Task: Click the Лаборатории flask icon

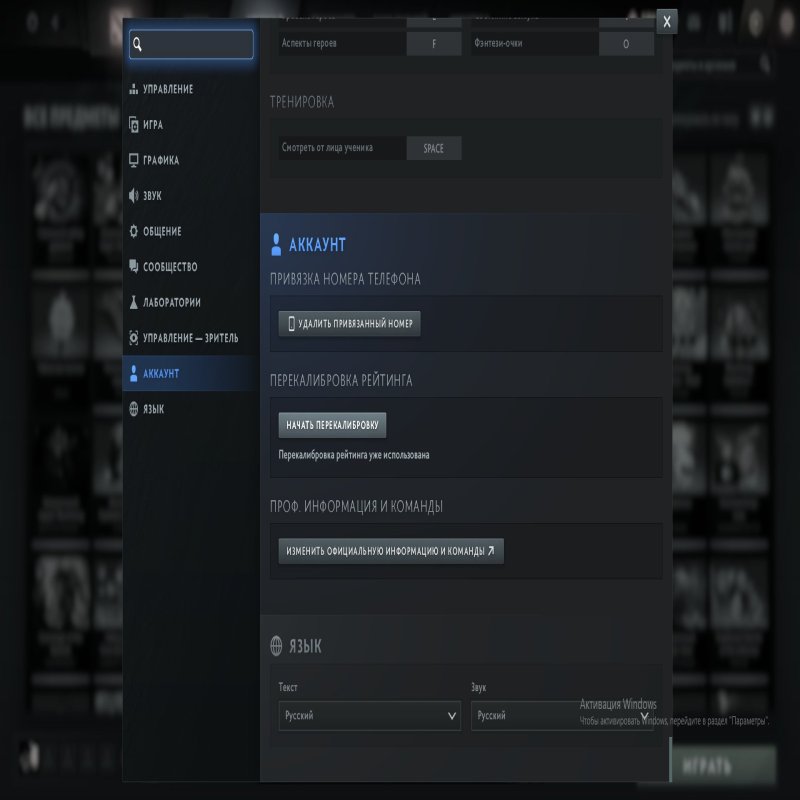Action: [x=133, y=302]
